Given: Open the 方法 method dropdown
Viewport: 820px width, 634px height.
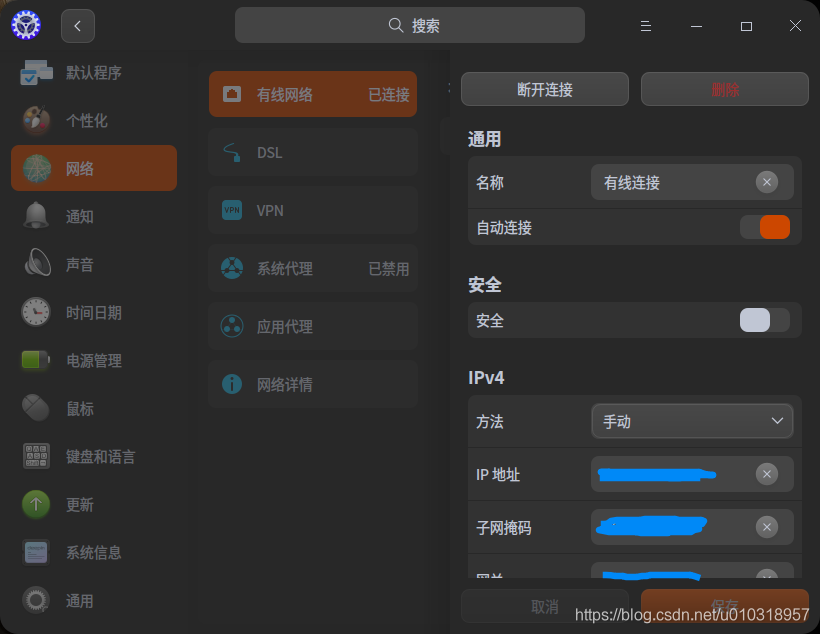Looking at the screenshot, I should click(x=692, y=421).
